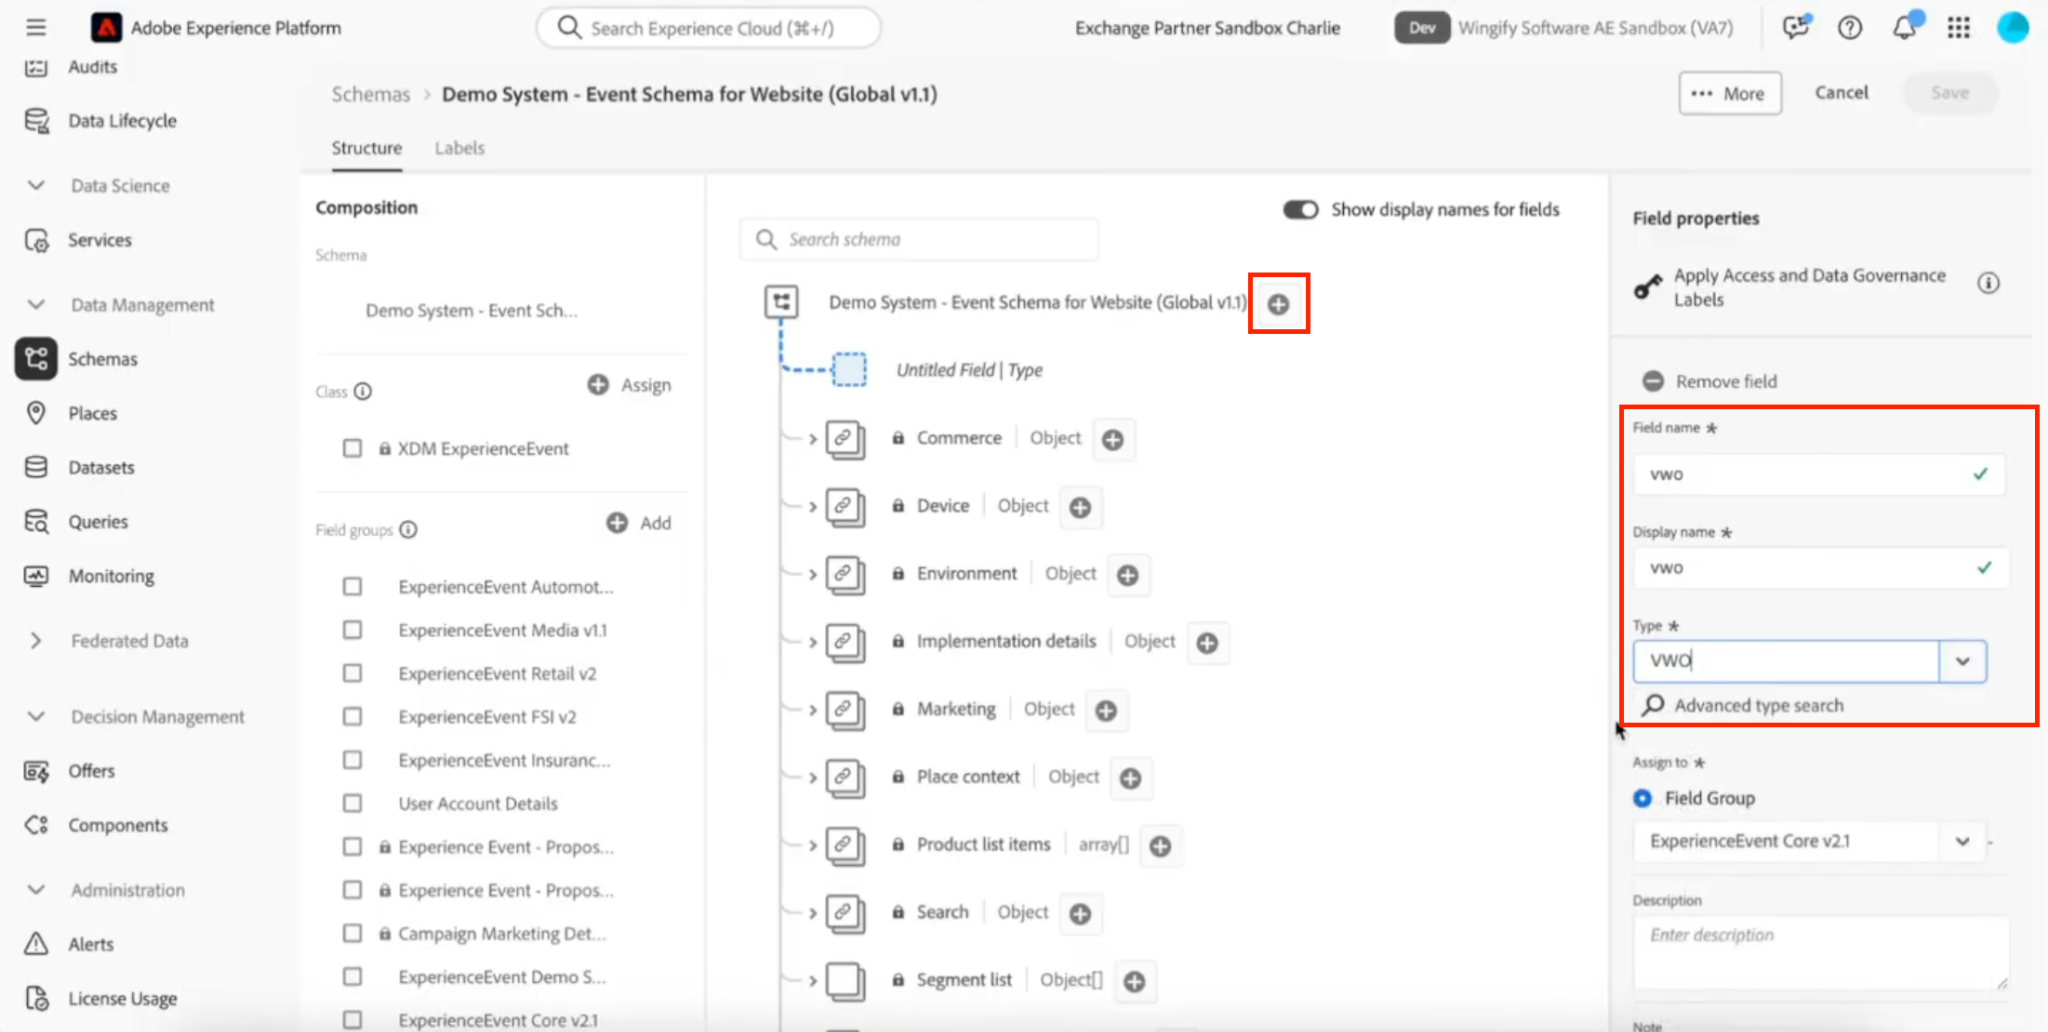
Task: Open the Type dropdown arrow
Action: (1962, 661)
